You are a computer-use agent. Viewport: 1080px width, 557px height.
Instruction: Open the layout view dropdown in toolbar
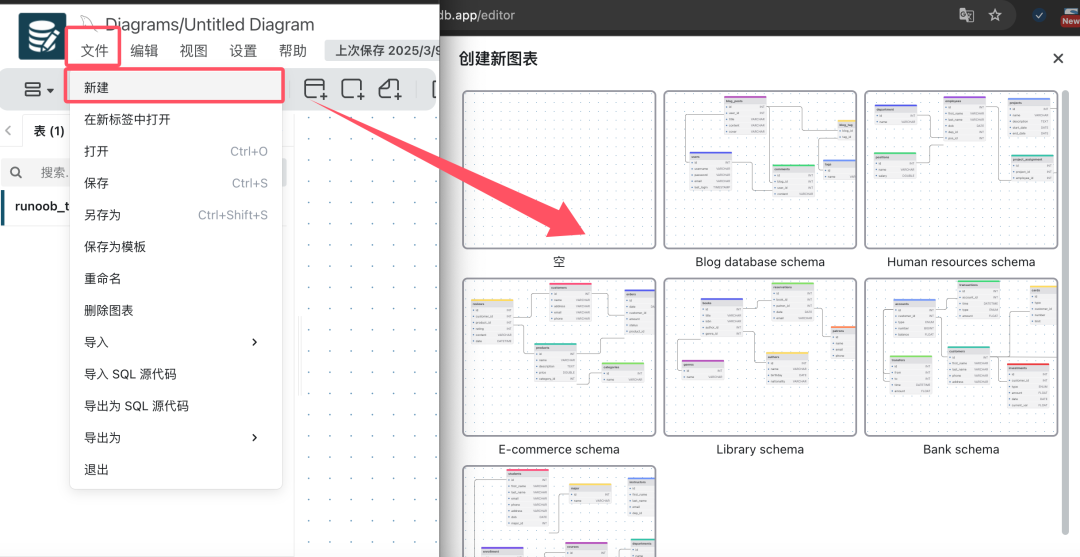click(39, 90)
